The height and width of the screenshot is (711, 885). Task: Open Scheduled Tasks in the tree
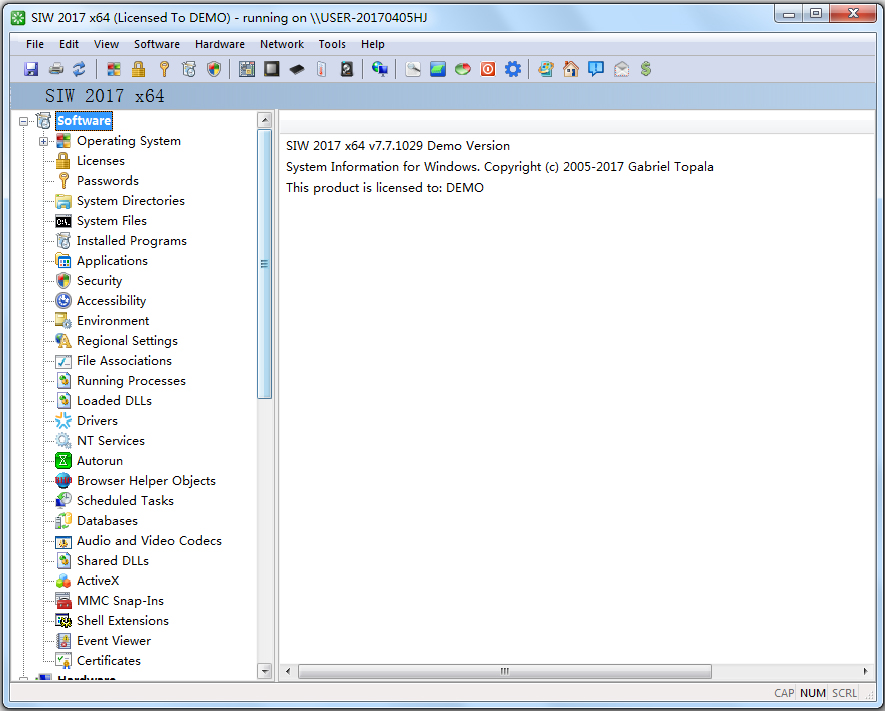click(x=125, y=501)
